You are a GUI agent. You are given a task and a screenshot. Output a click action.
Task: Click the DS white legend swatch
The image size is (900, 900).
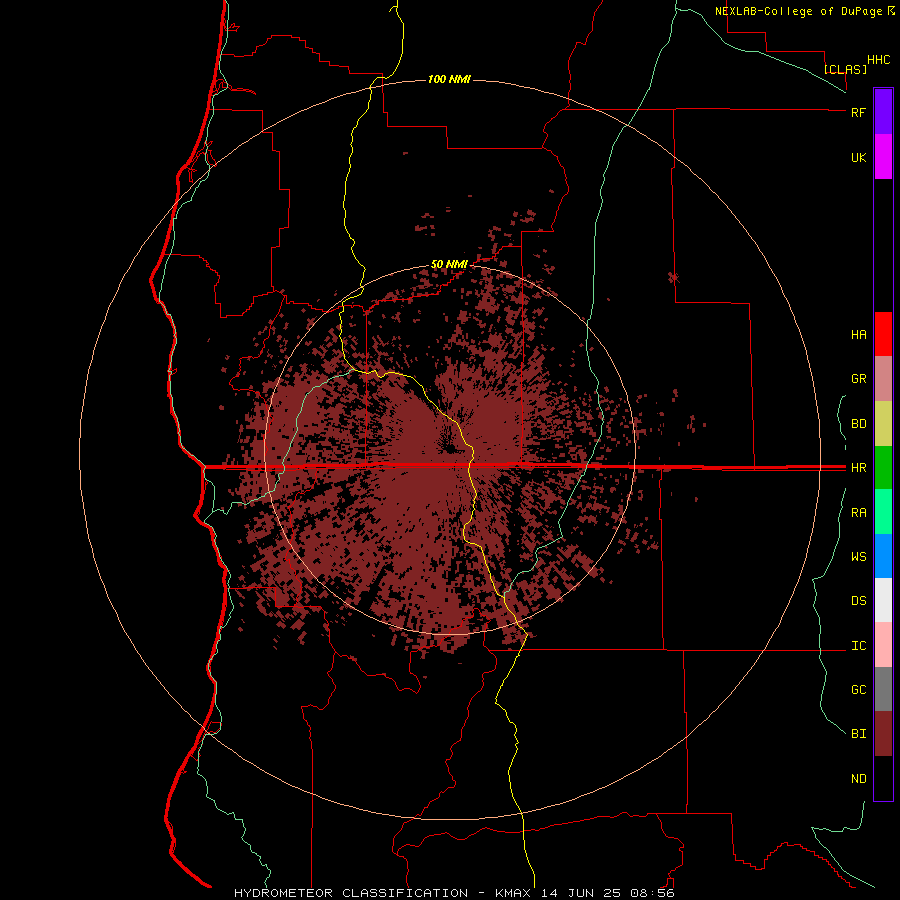tap(883, 600)
